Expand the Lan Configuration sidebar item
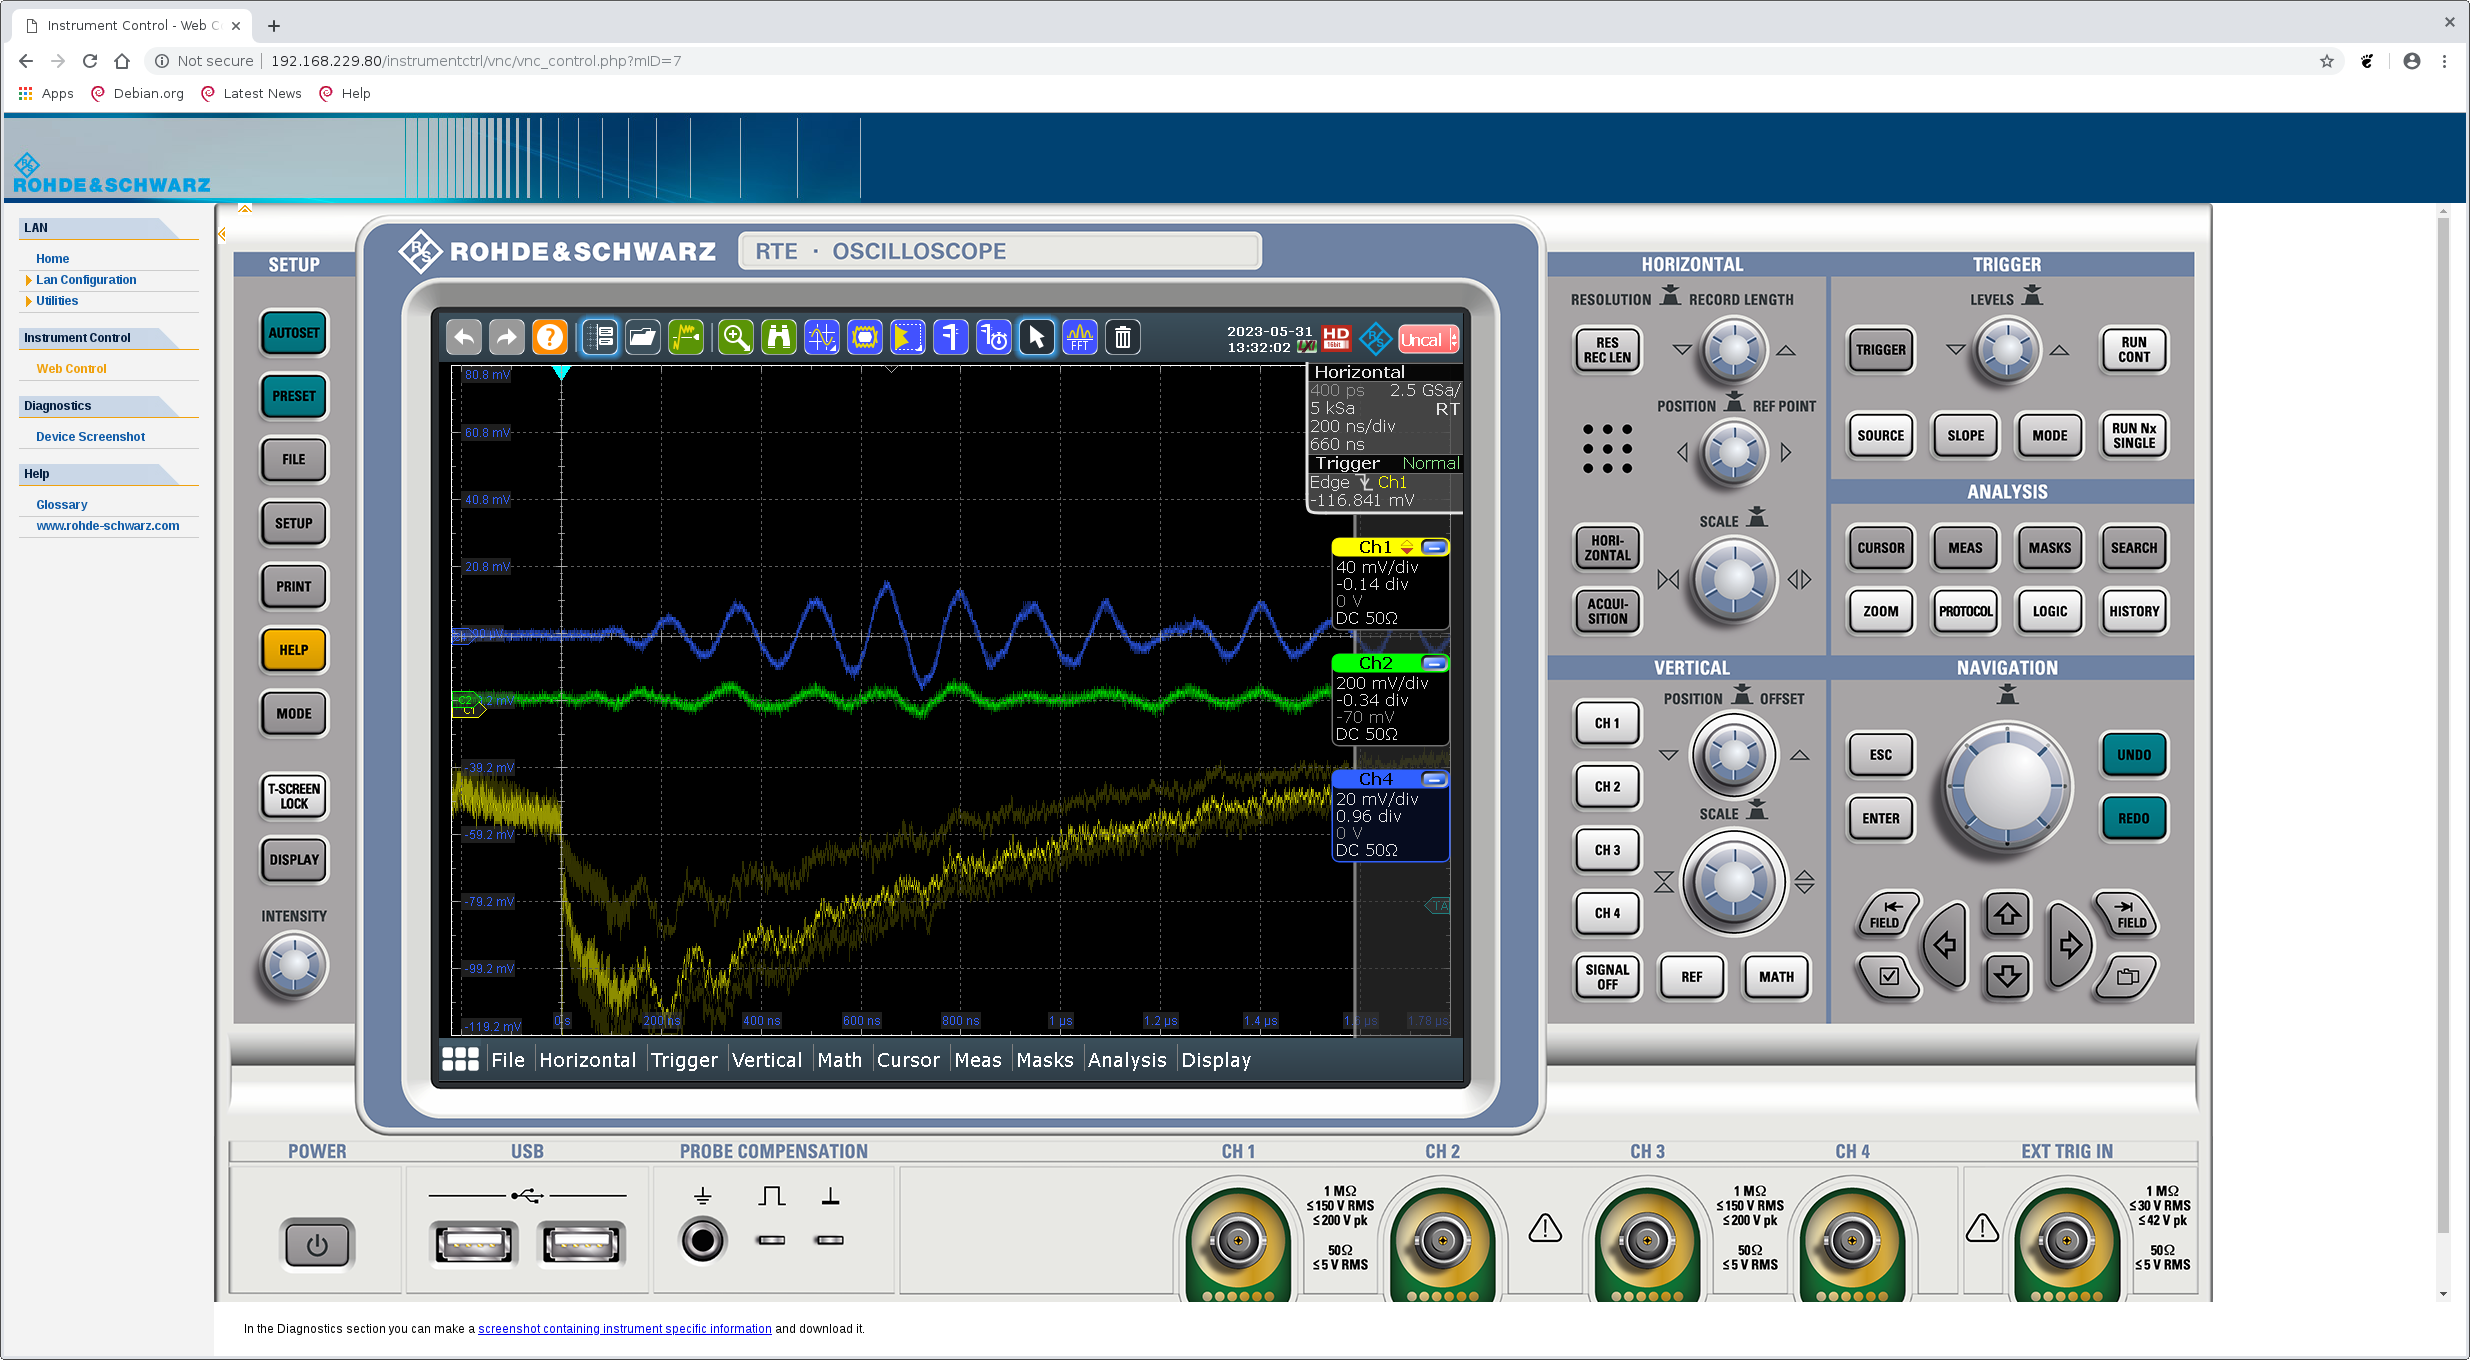 (x=86, y=280)
